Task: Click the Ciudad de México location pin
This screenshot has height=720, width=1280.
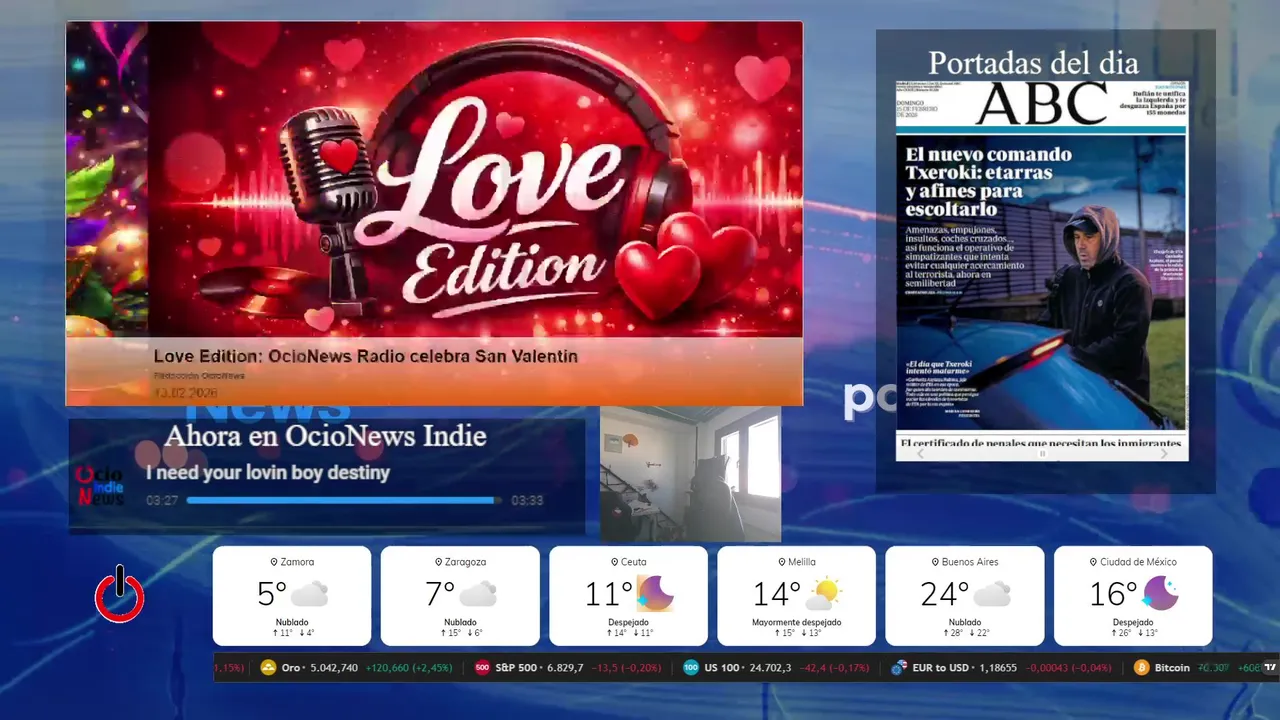Action: 1093,562
